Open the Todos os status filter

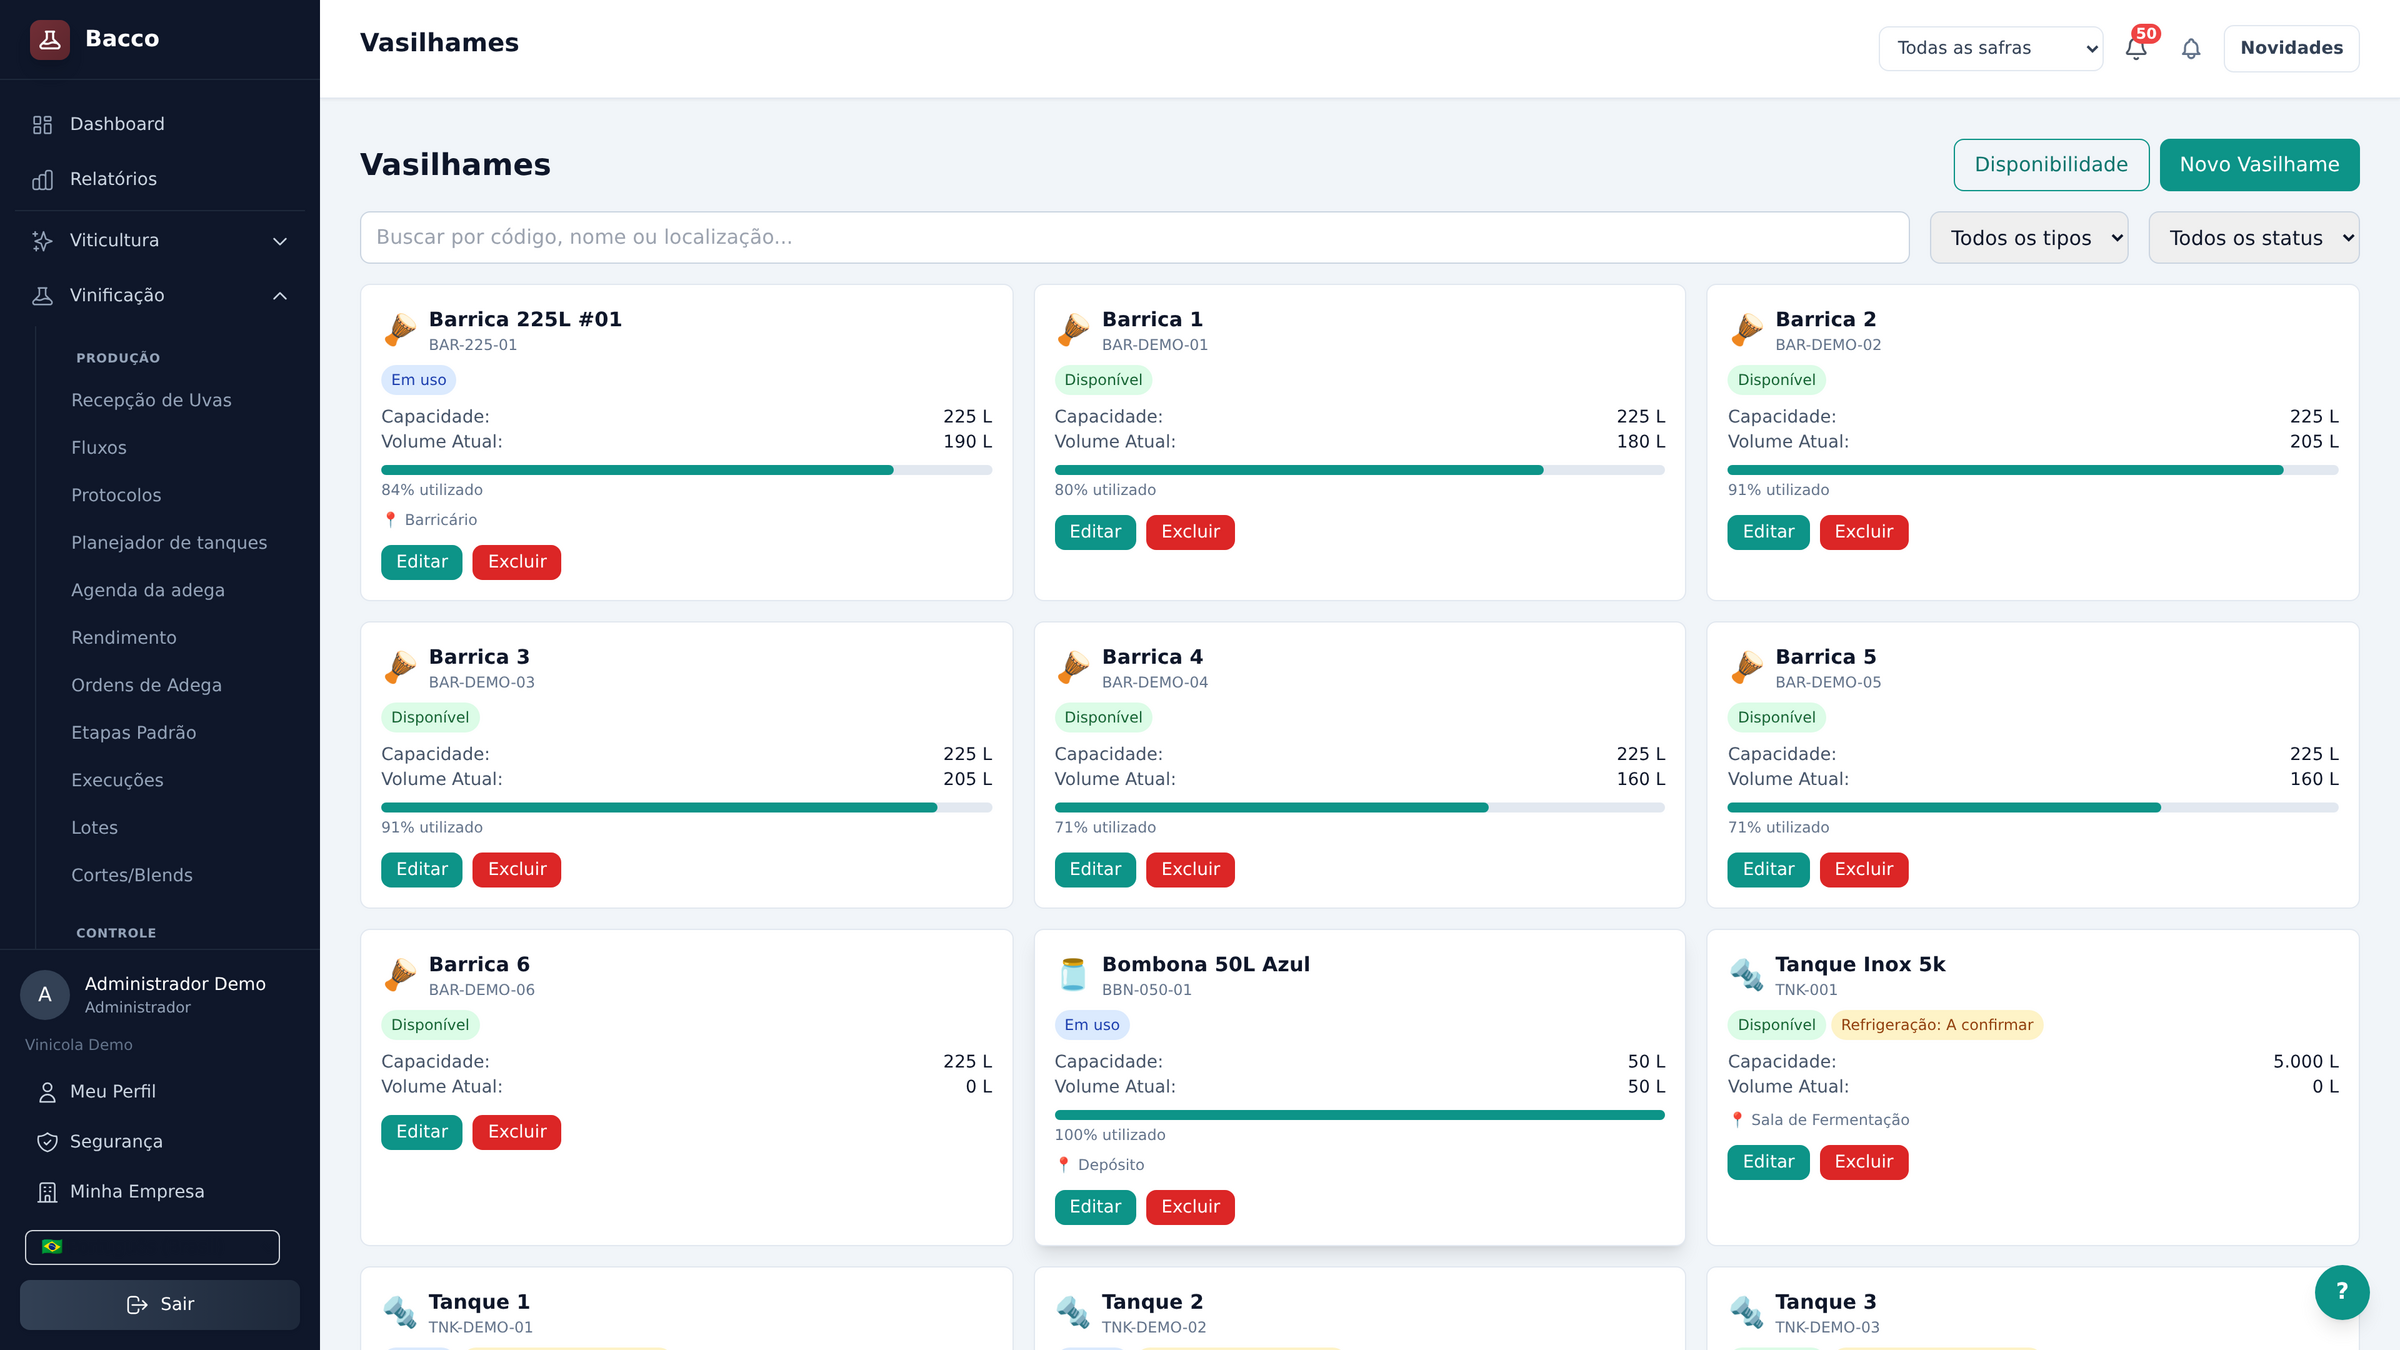click(2254, 238)
